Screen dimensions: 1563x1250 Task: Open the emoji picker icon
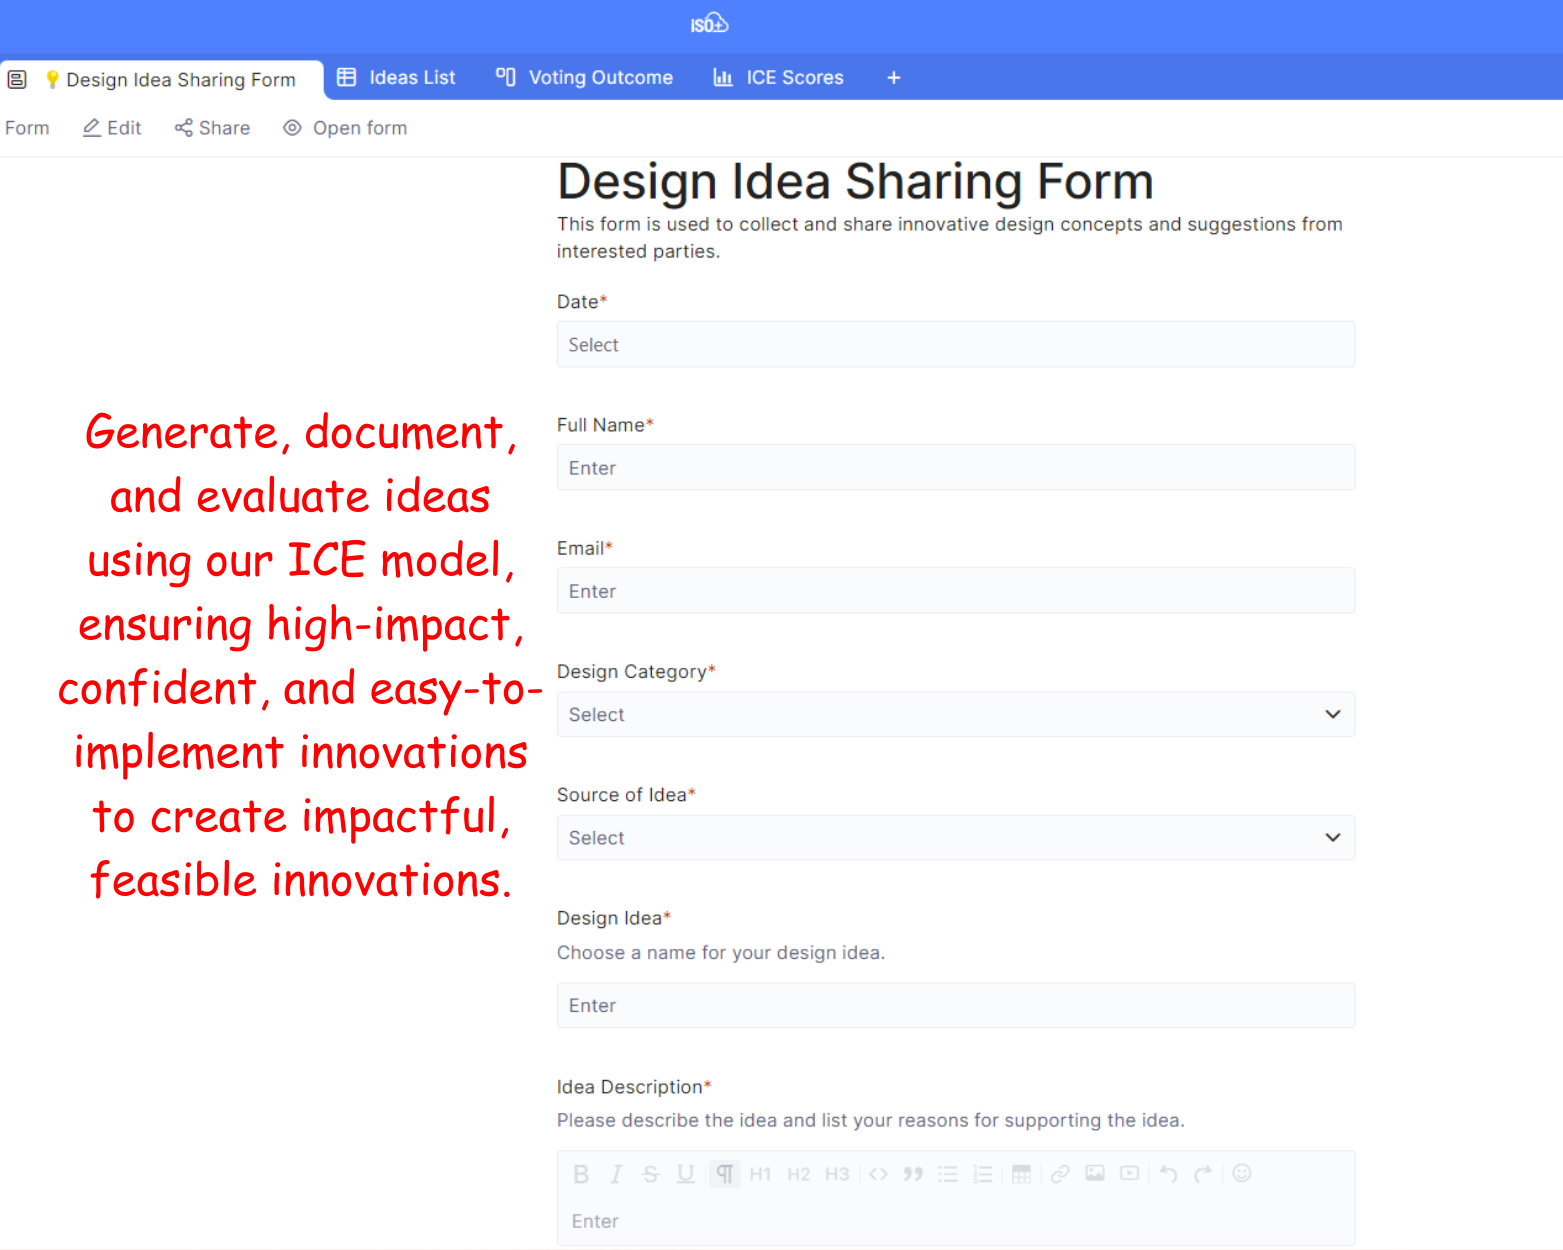tap(1242, 1174)
